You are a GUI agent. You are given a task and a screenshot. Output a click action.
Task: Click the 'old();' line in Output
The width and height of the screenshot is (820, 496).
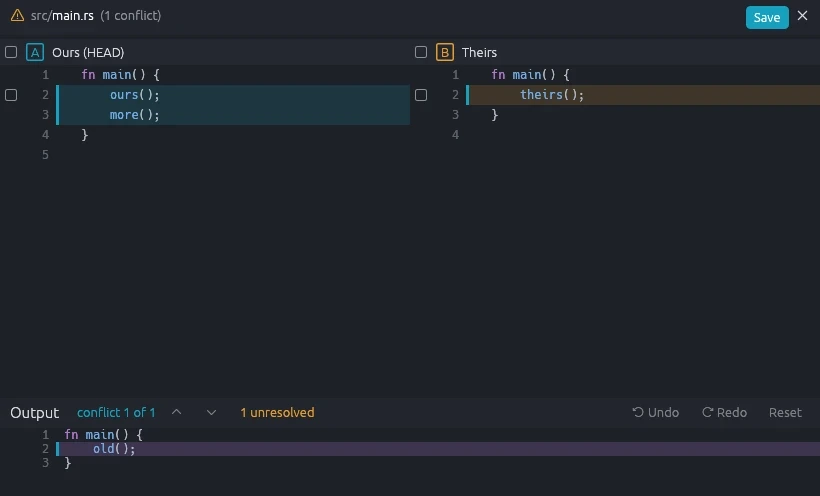(x=114, y=449)
